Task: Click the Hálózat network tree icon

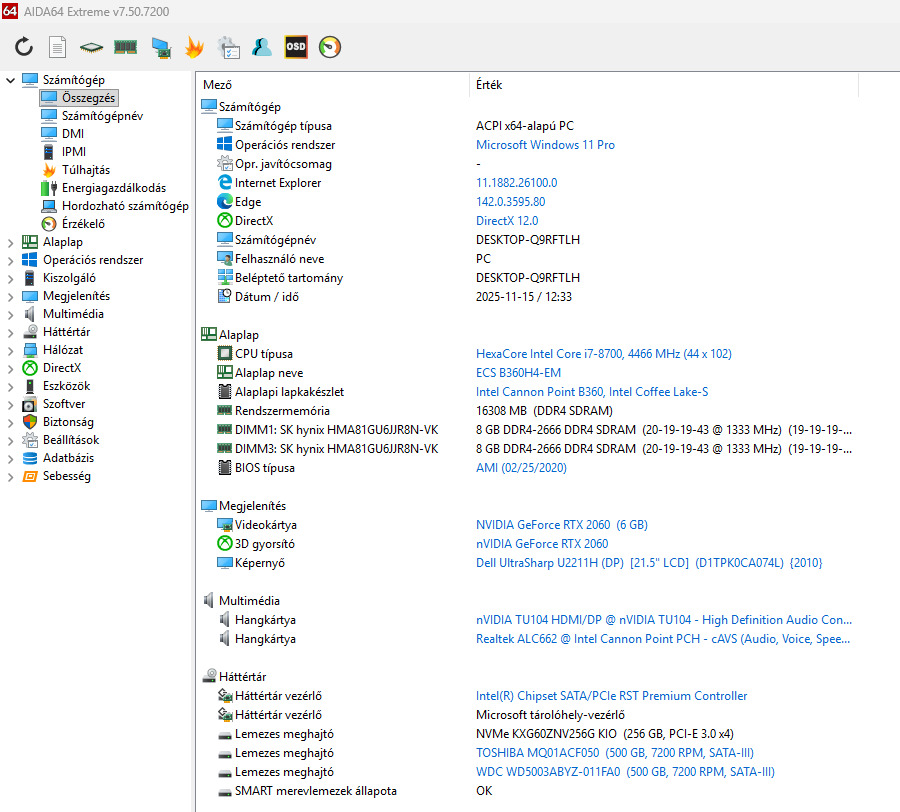Action: (30, 349)
